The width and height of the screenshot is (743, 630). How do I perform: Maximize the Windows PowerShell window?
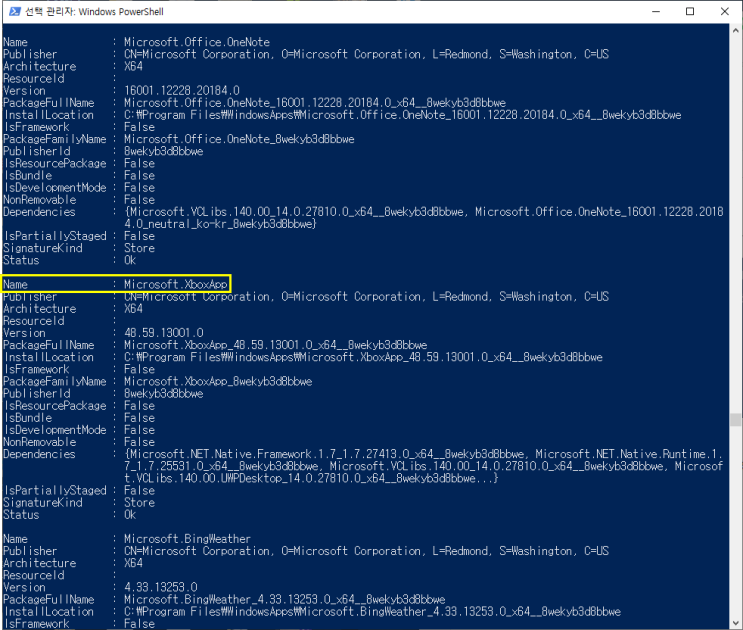690,11
